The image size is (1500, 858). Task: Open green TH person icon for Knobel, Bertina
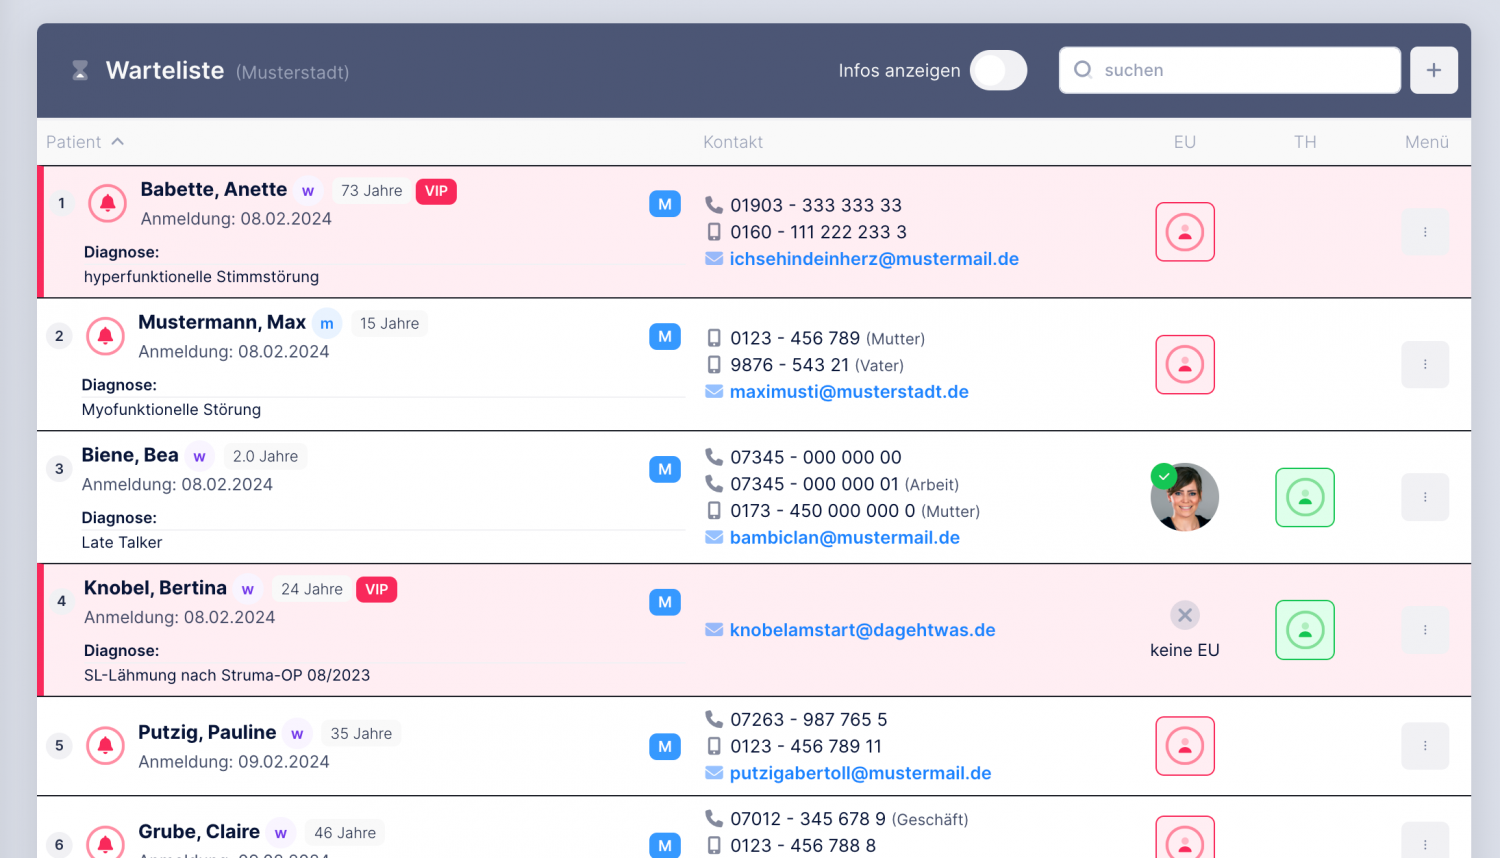coord(1305,630)
